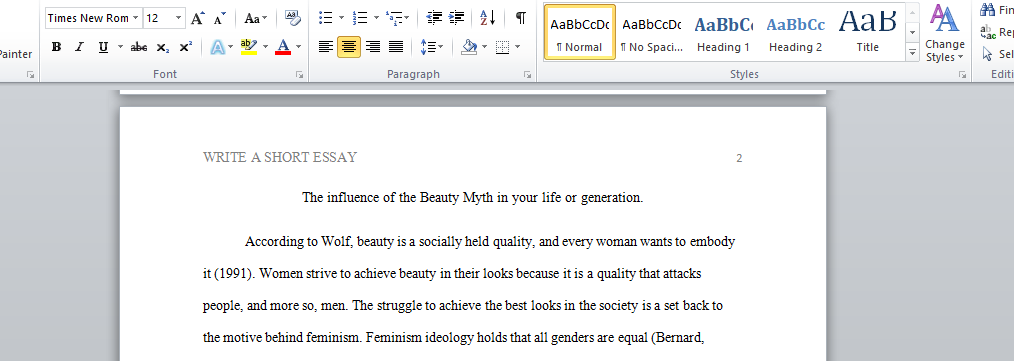This screenshot has height=361, width=1014.
Task: Click Decrease Indent icon
Action: [435, 18]
